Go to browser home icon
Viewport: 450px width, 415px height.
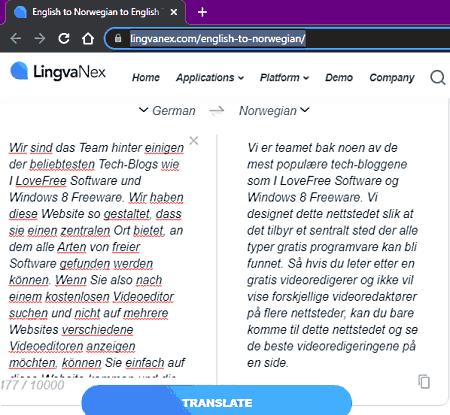coord(88,39)
